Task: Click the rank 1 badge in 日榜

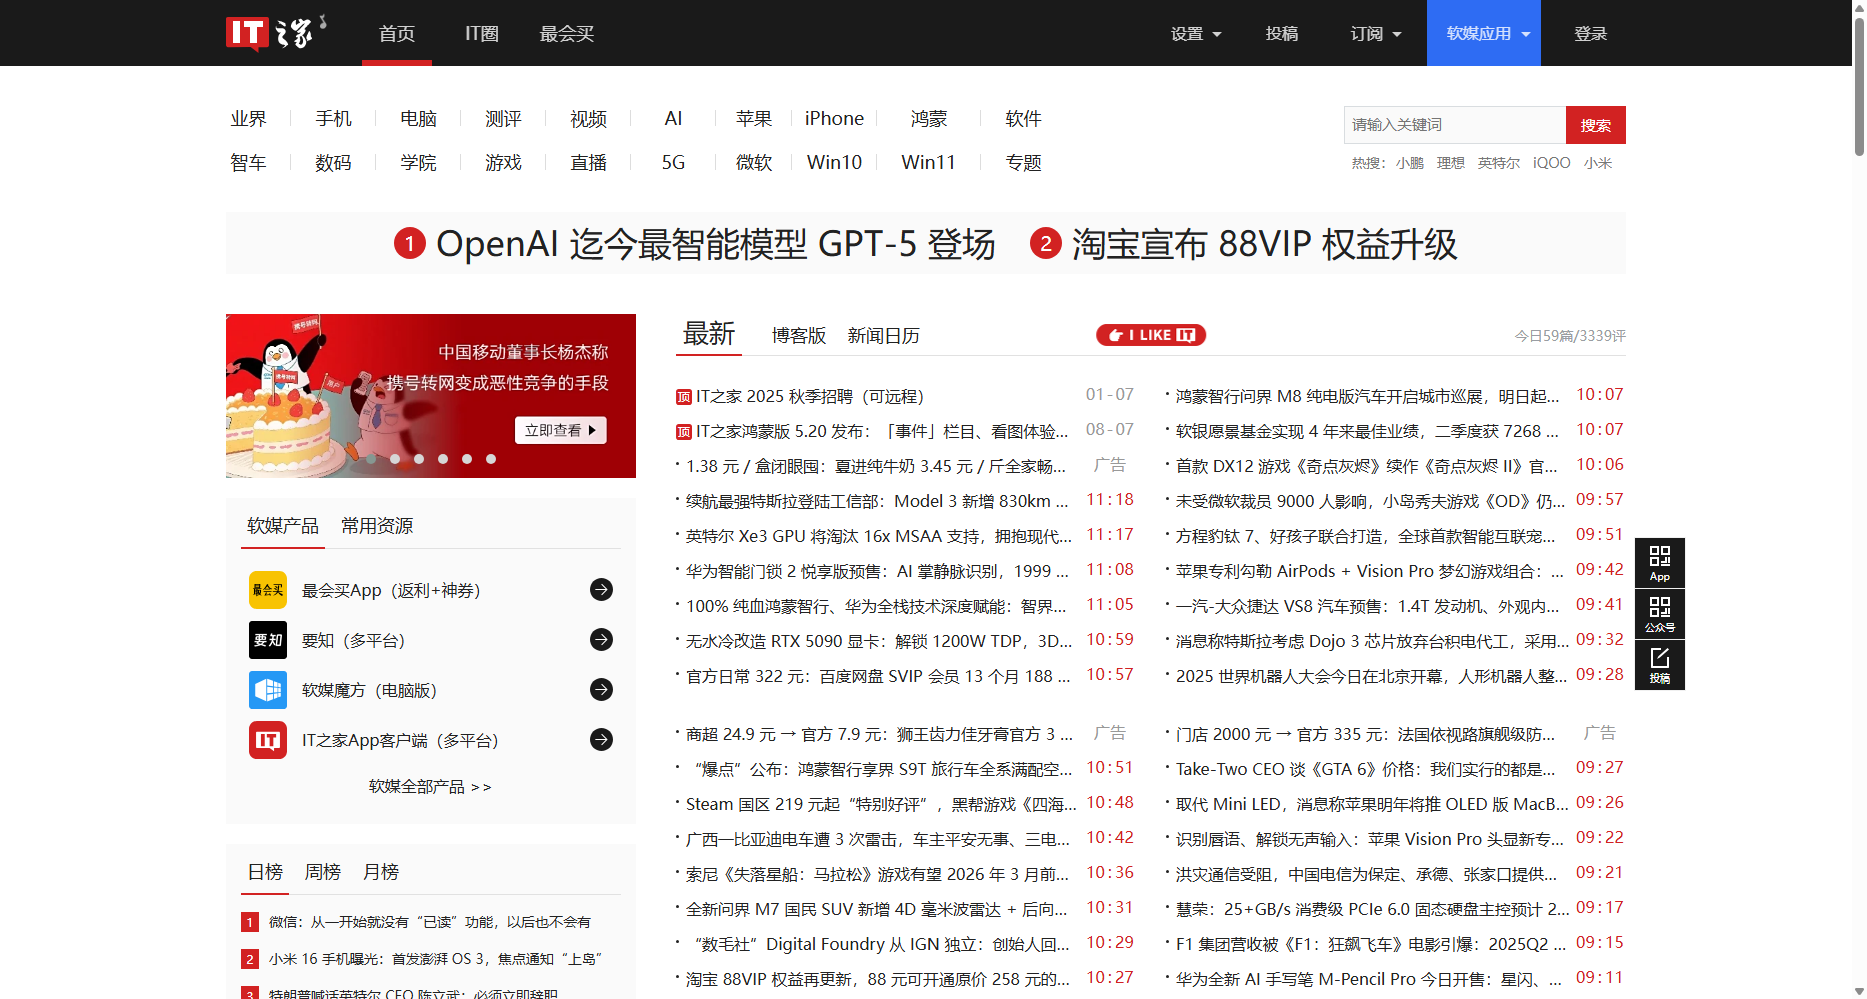Action: point(250,922)
